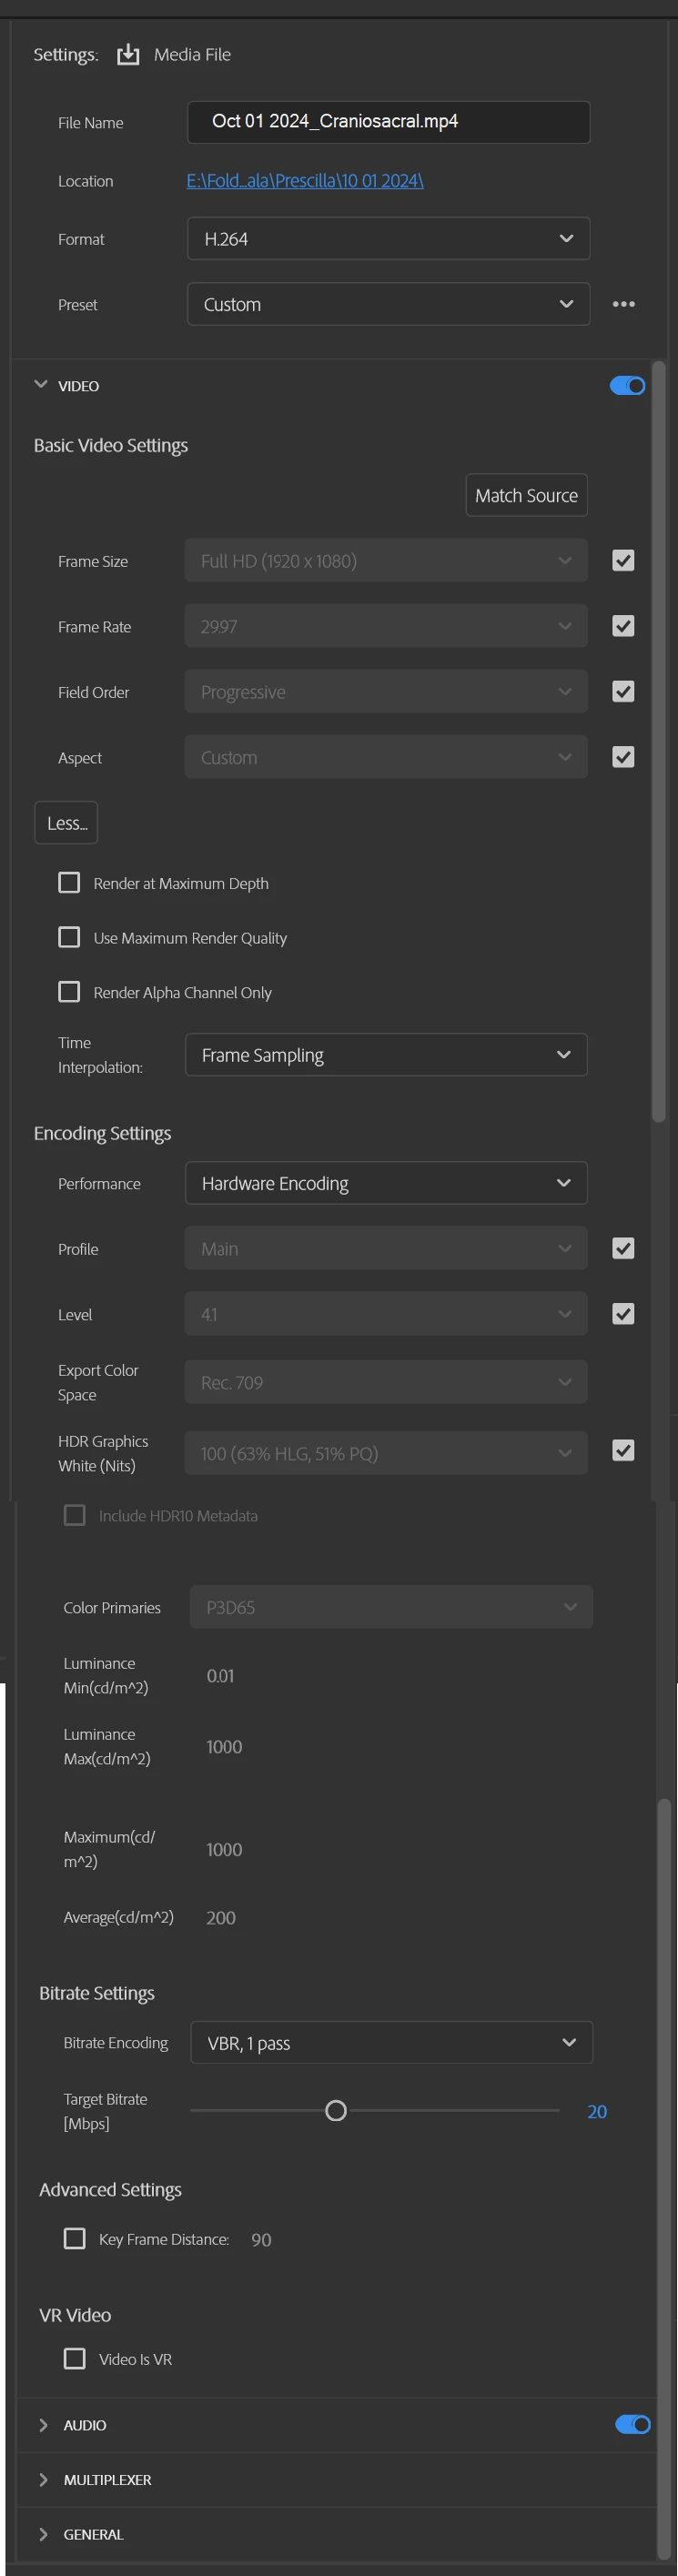678x2576 pixels.
Task: Enable Render at Maximum Depth
Action: click(69, 883)
